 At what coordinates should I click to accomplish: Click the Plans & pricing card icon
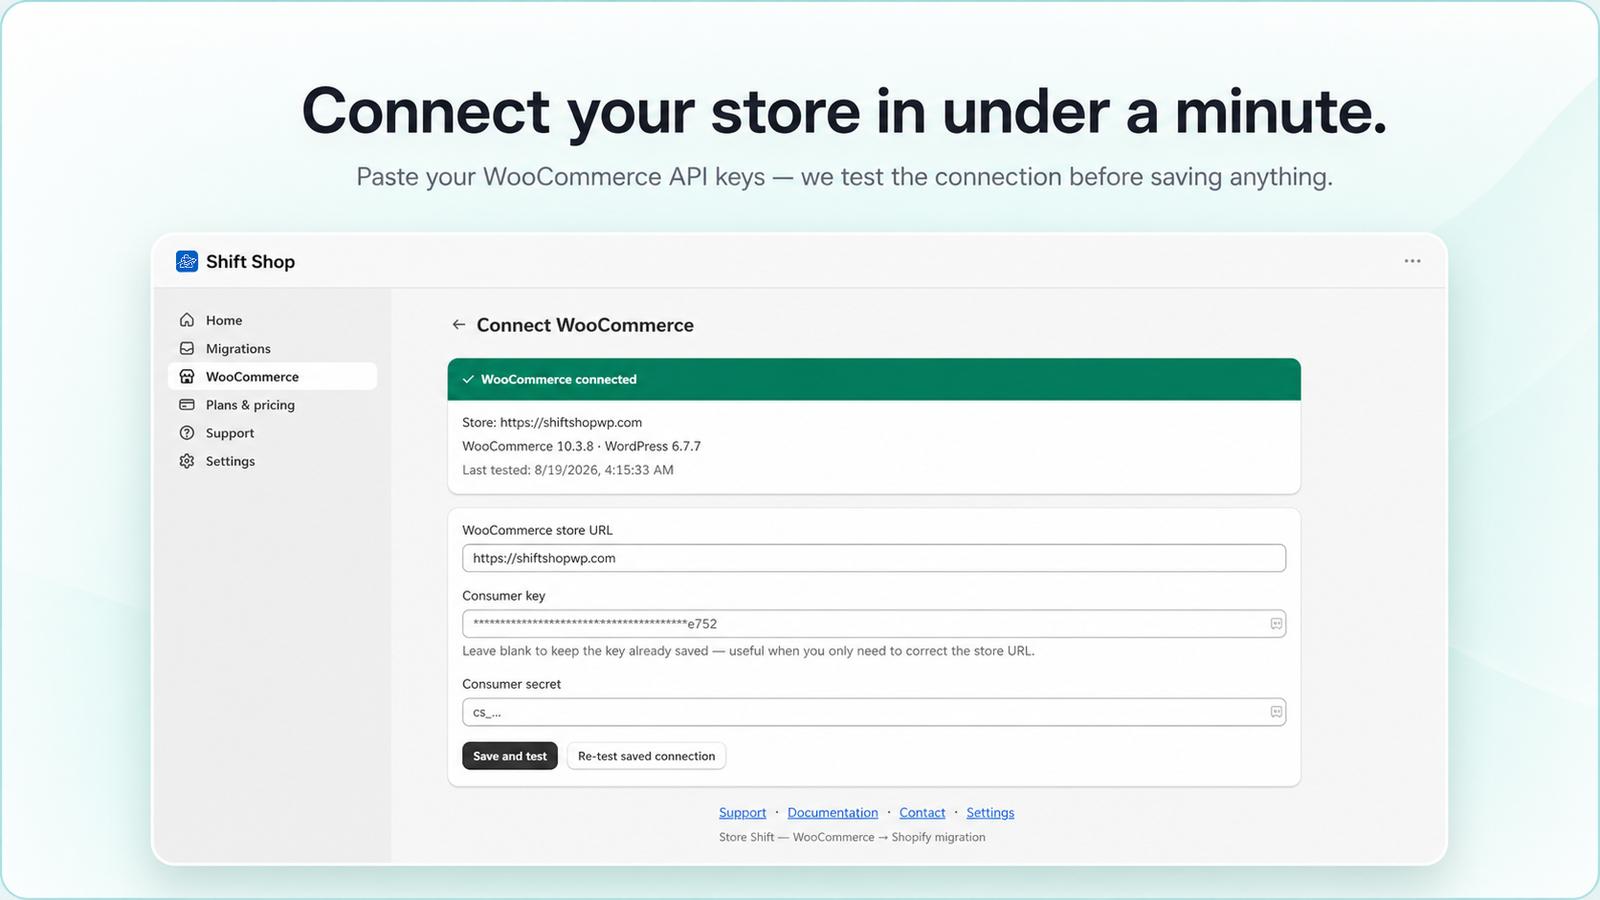[x=187, y=404]
